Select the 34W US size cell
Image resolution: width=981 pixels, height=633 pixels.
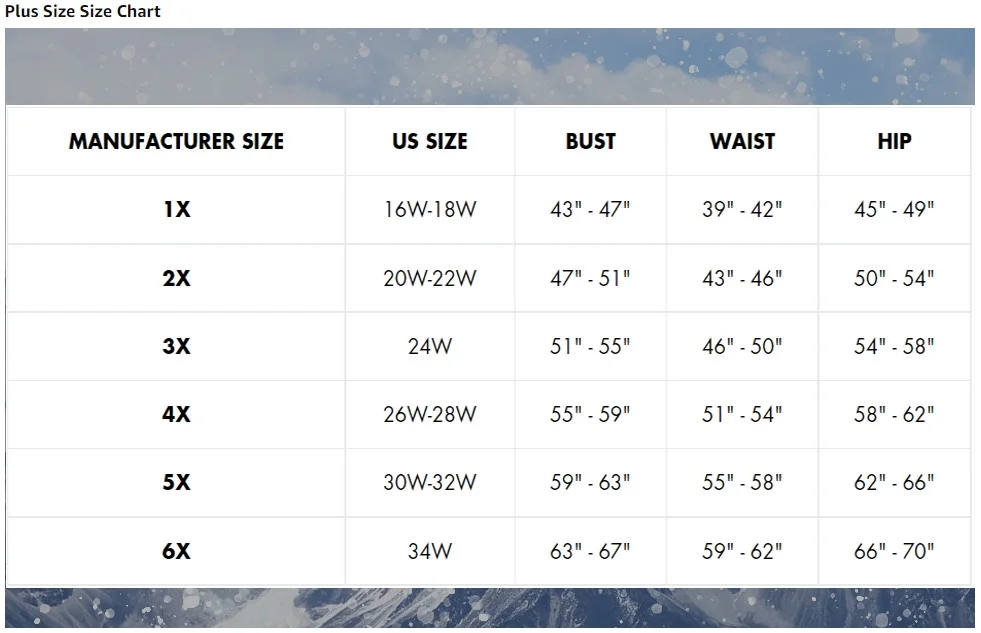pyautogui.click(x=430, y=551)
